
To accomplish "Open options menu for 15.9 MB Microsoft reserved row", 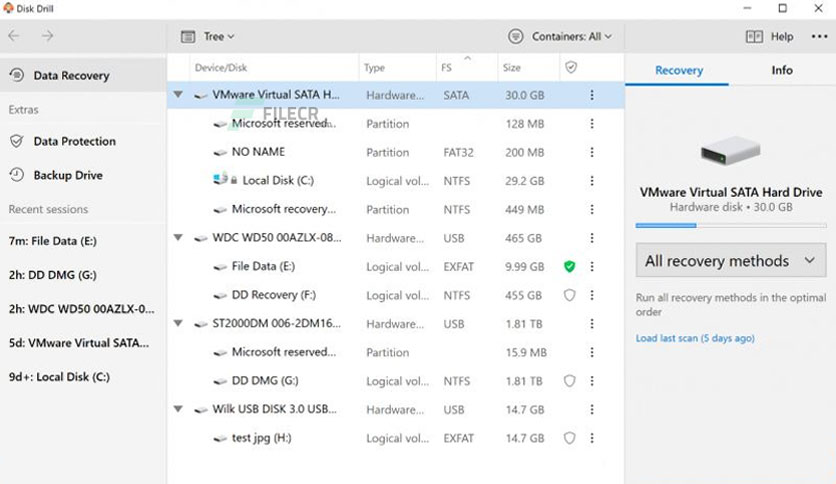I will click(592, 352).
